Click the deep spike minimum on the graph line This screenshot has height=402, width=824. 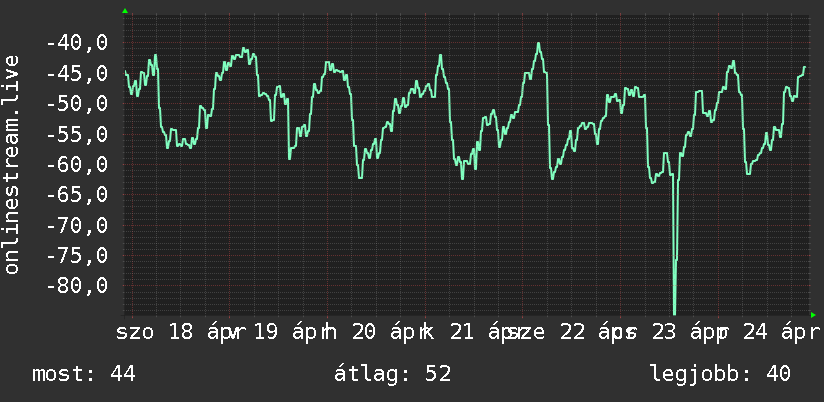tap(675, 312)
